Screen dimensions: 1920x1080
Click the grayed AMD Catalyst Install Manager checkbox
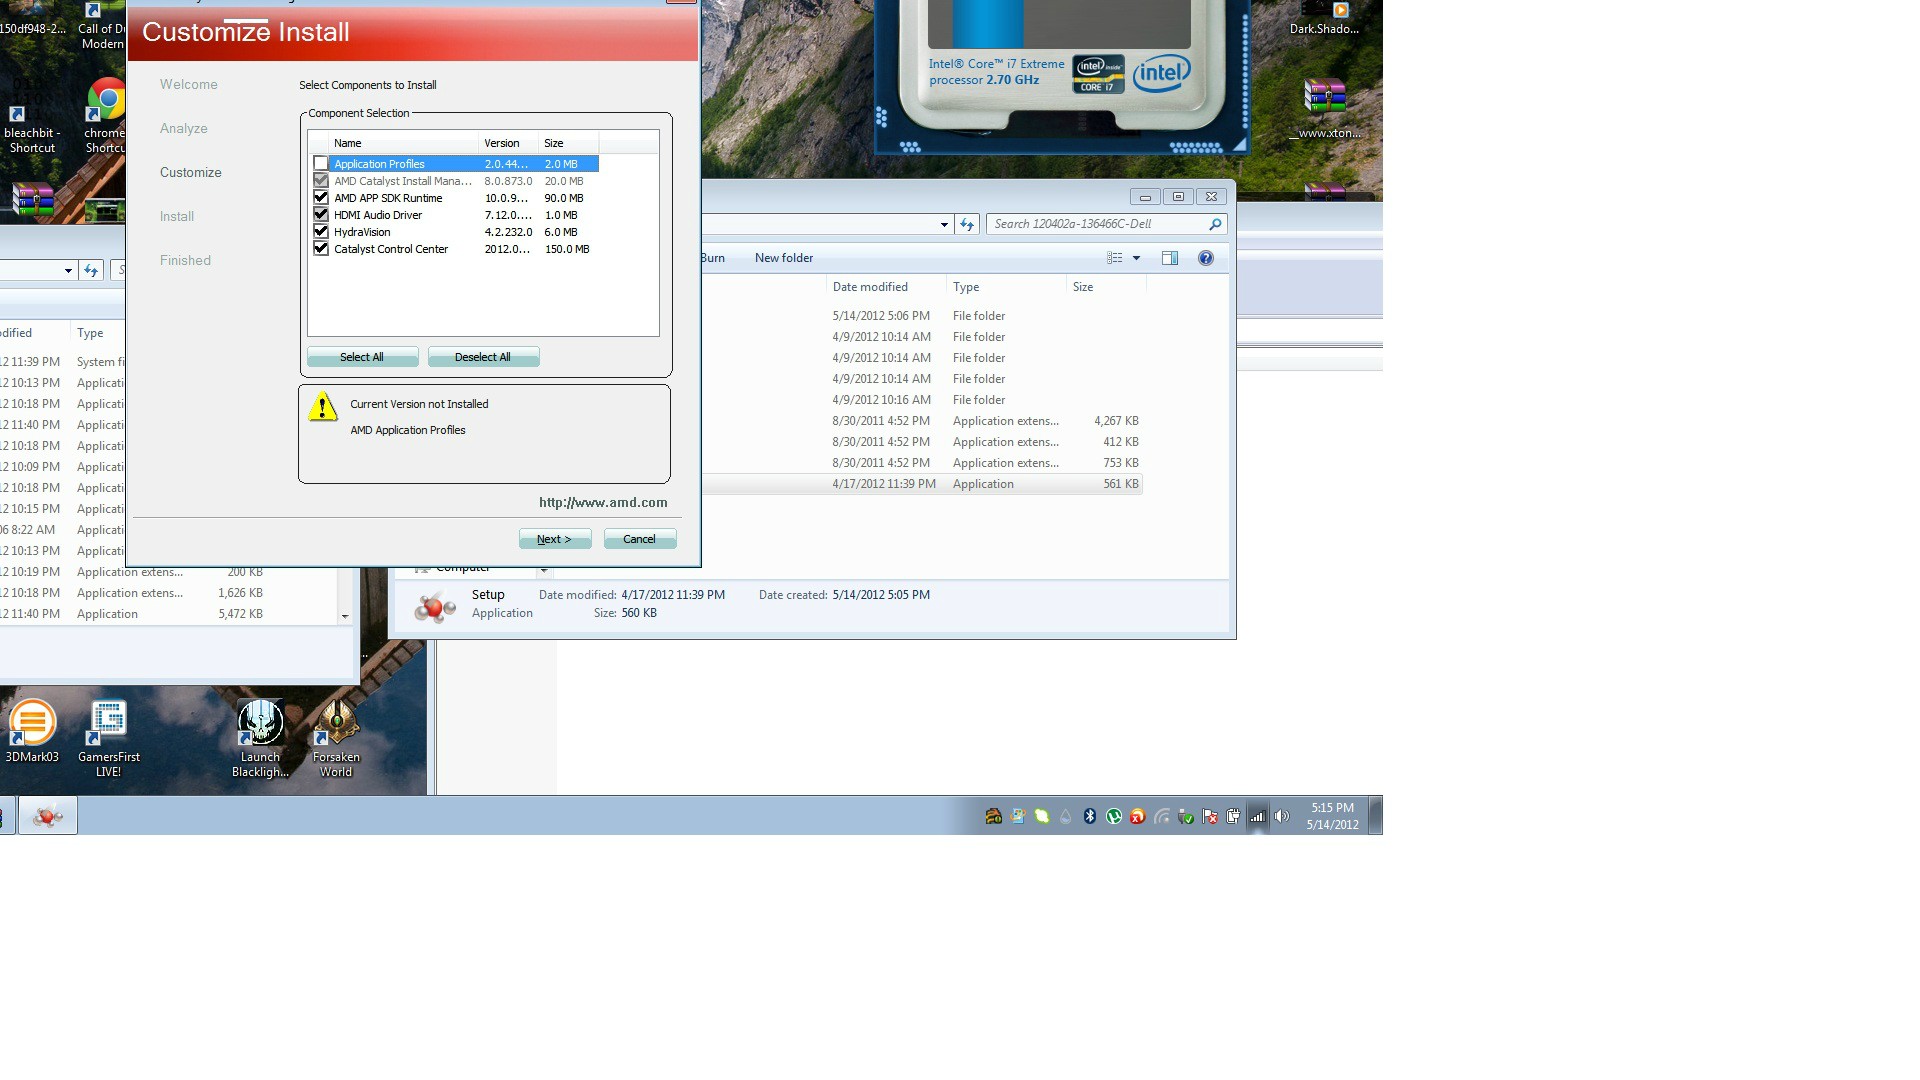[321, 181]
